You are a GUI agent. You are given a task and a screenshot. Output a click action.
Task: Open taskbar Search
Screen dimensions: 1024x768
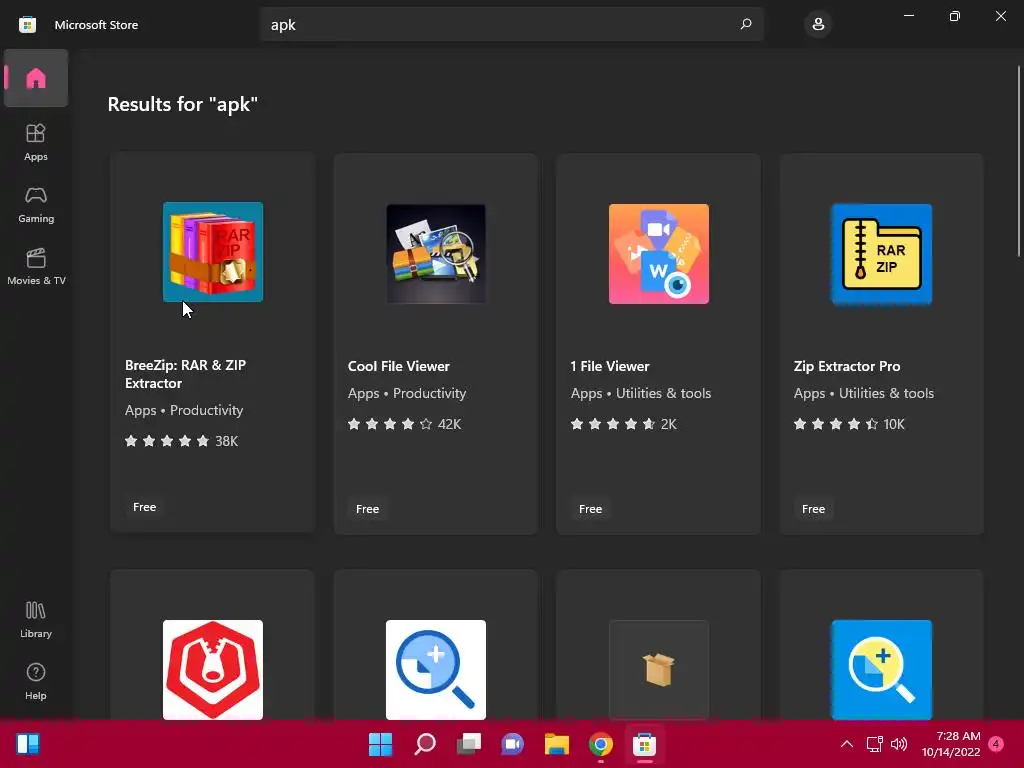tap(424, 744)
